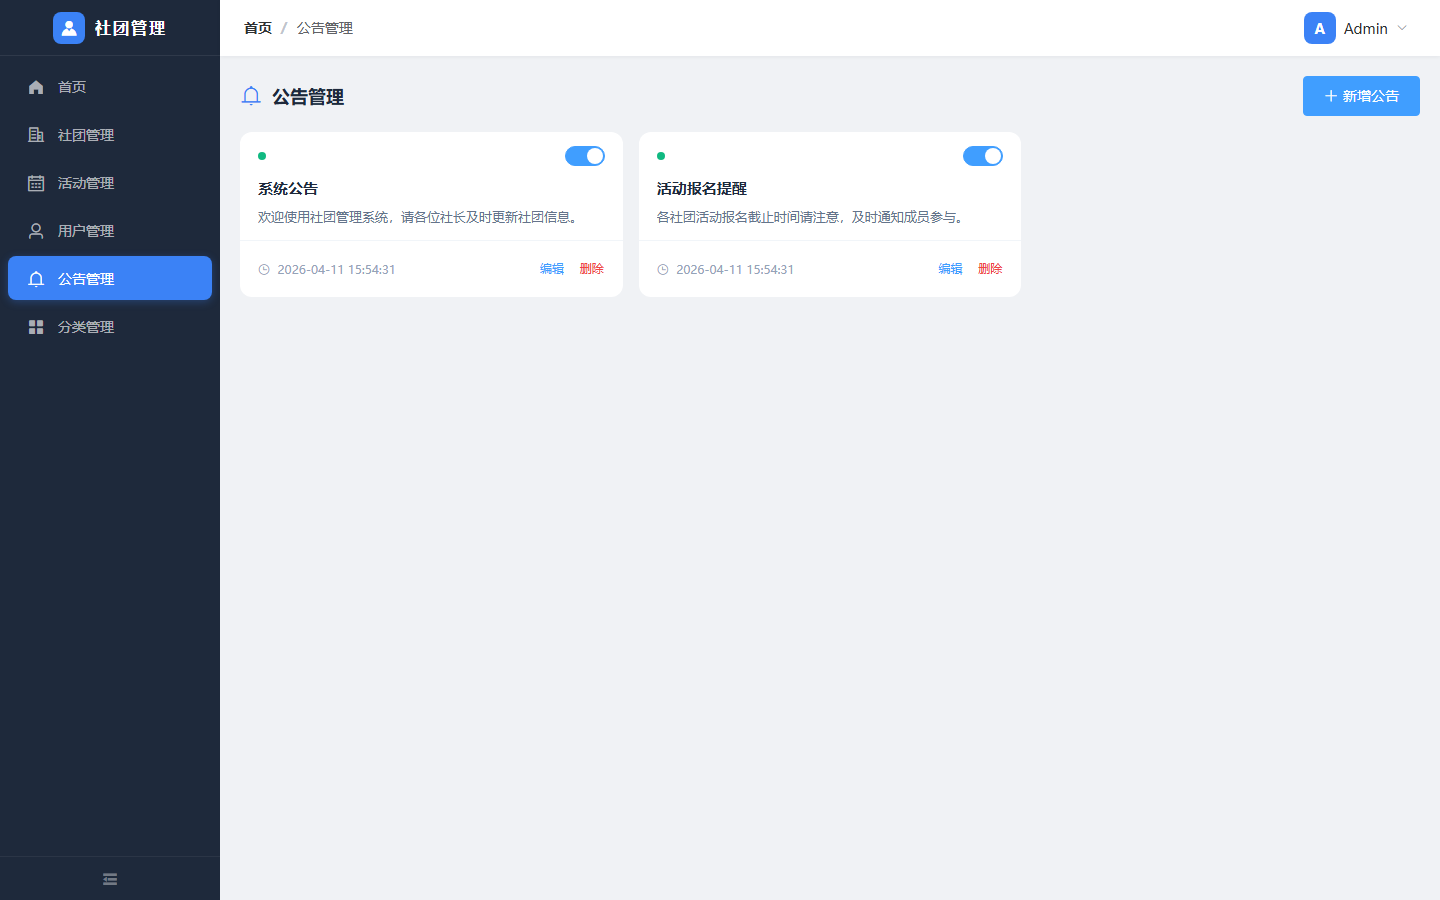
Task: Click the clock icon on 系统公告 card
Action: pyautogui.click(x=264, y=269)
